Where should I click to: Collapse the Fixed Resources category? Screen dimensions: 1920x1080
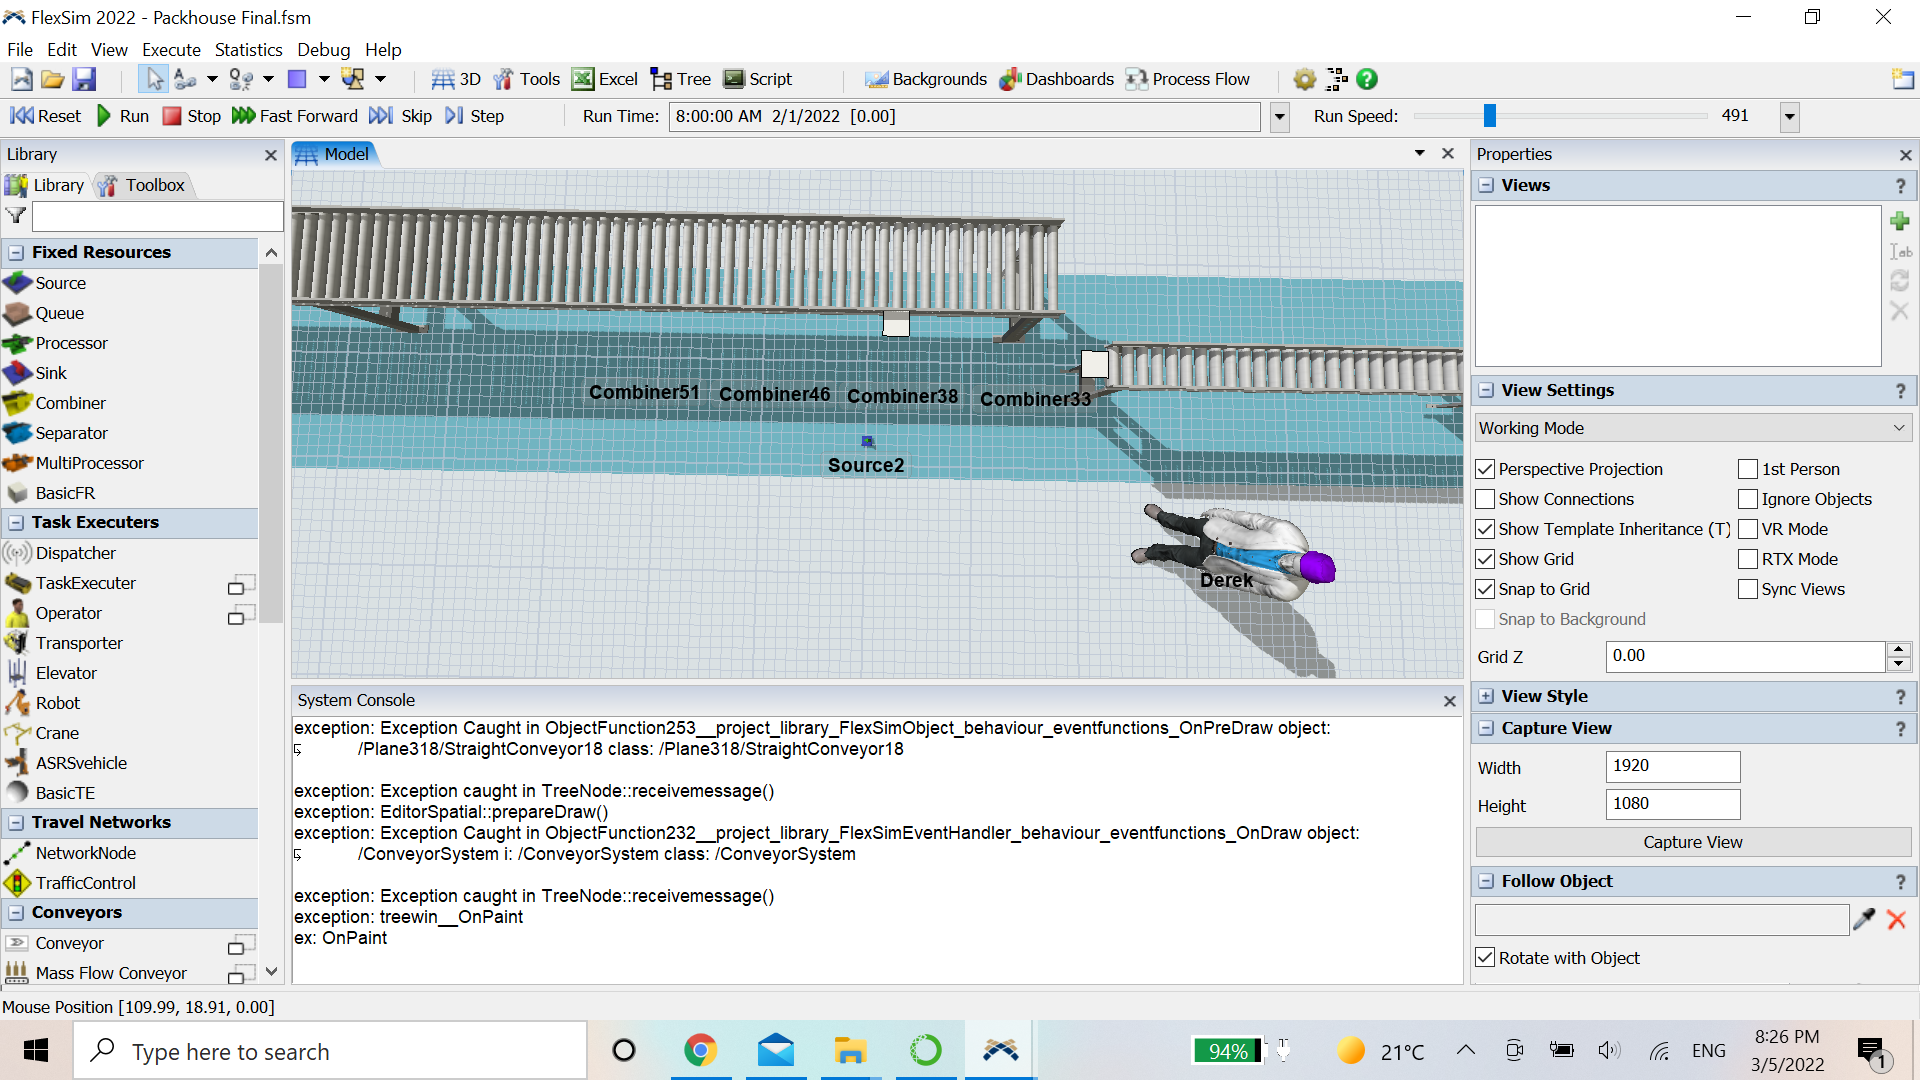click(x=16, y=252)
